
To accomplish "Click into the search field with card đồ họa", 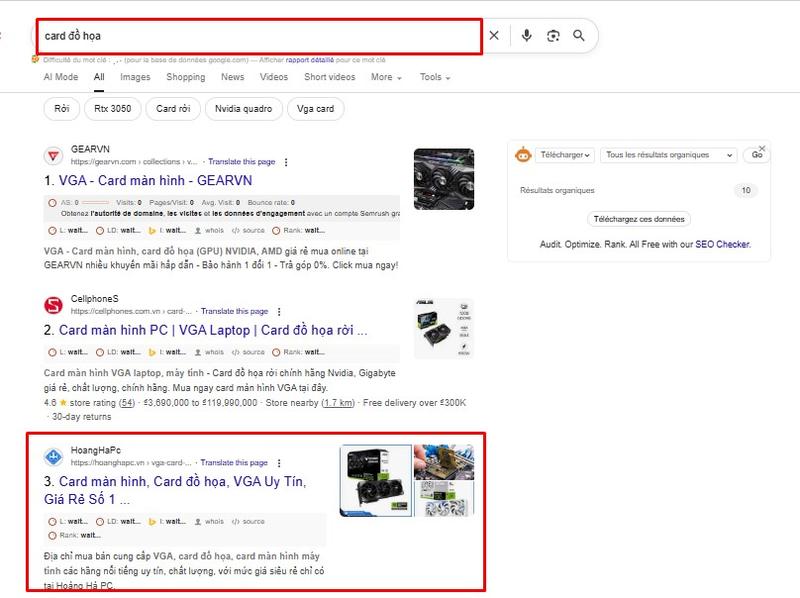I will tap(259, 36).
